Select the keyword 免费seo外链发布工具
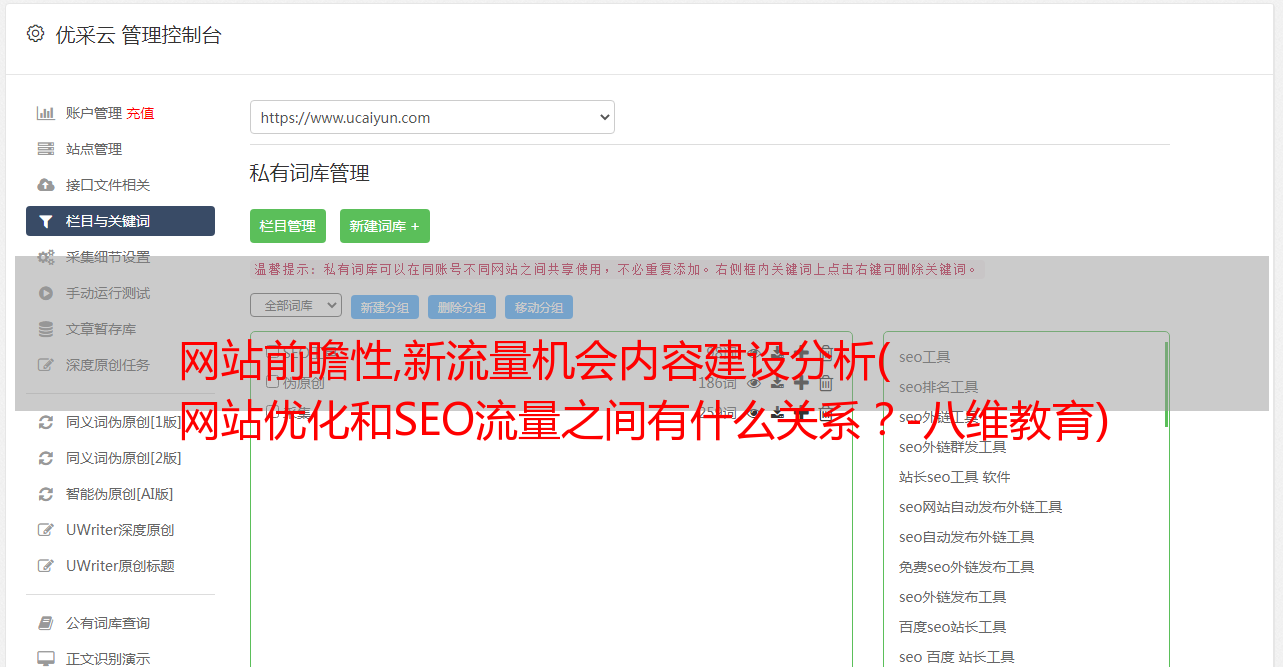Screen dimensions: 1283x667 967,567
